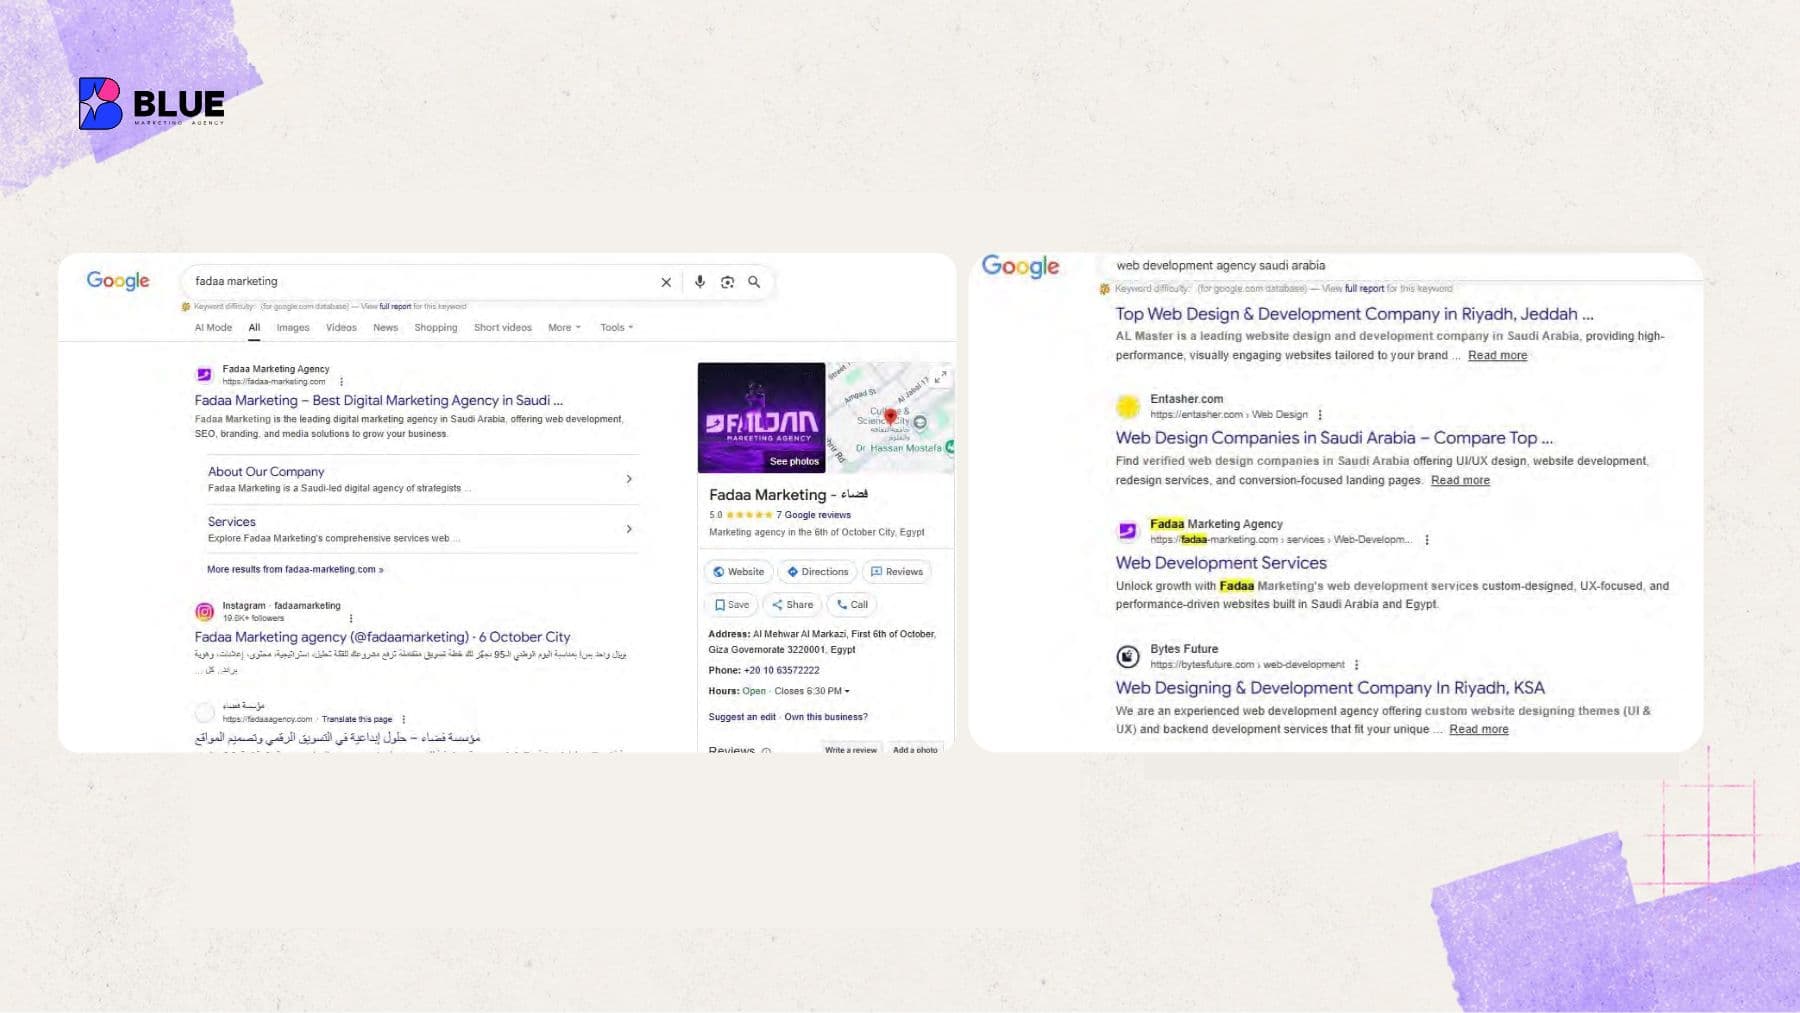
Task: Switch to Short videos tab
Action: pyautogui.click(x=503, y=327)
